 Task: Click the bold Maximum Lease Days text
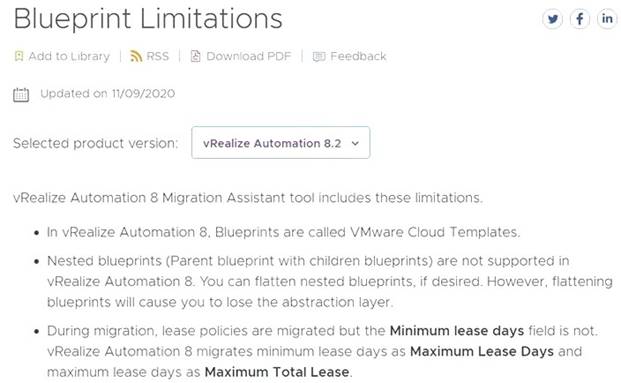482,351
